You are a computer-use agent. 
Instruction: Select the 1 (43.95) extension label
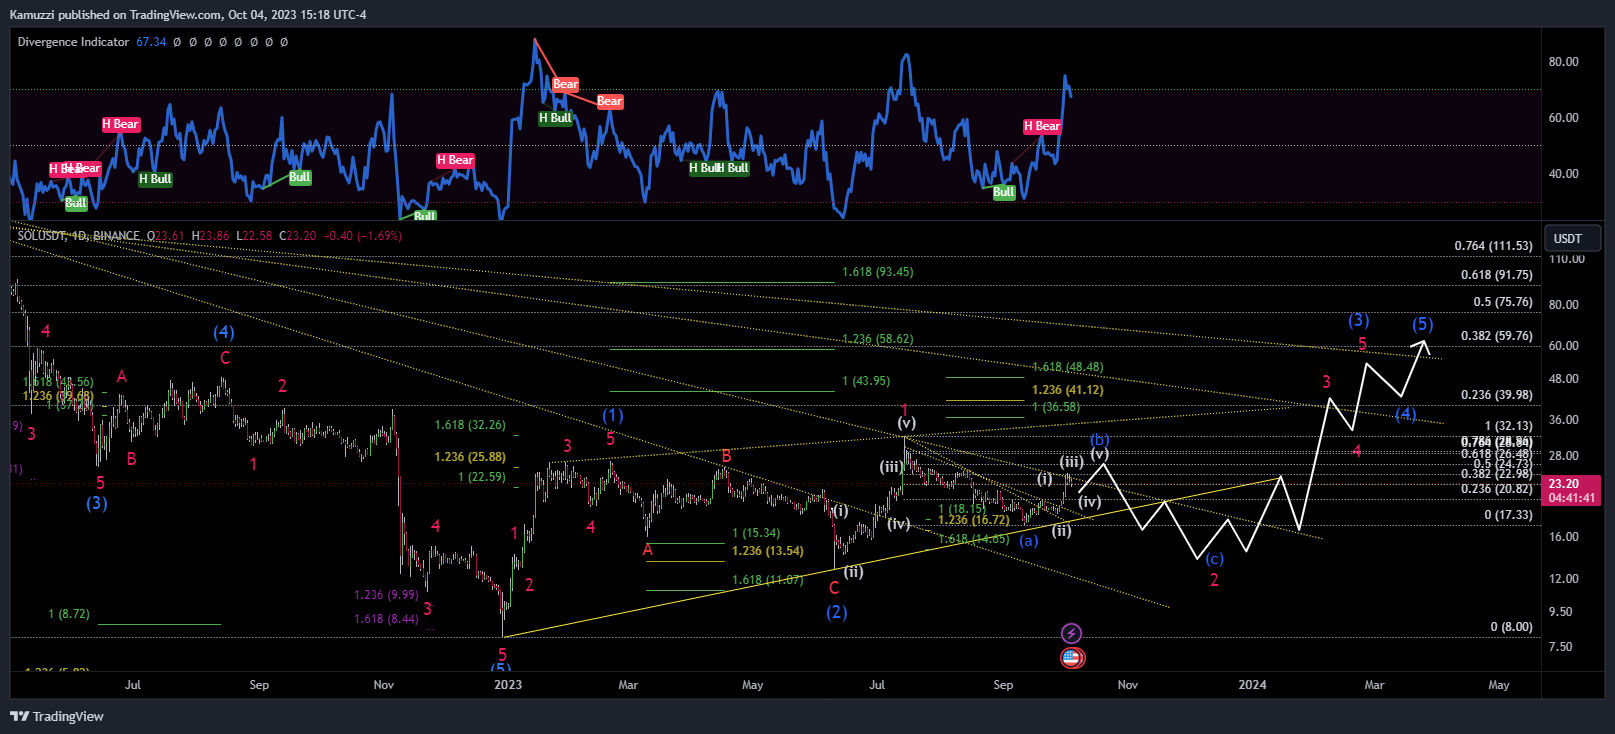tap(866, 381)
